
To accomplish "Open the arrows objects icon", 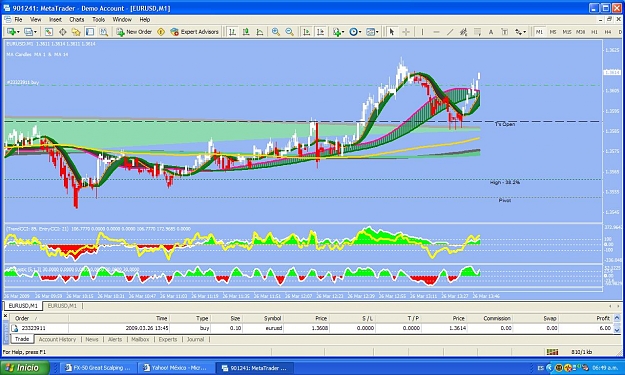I will pos(518,32).
